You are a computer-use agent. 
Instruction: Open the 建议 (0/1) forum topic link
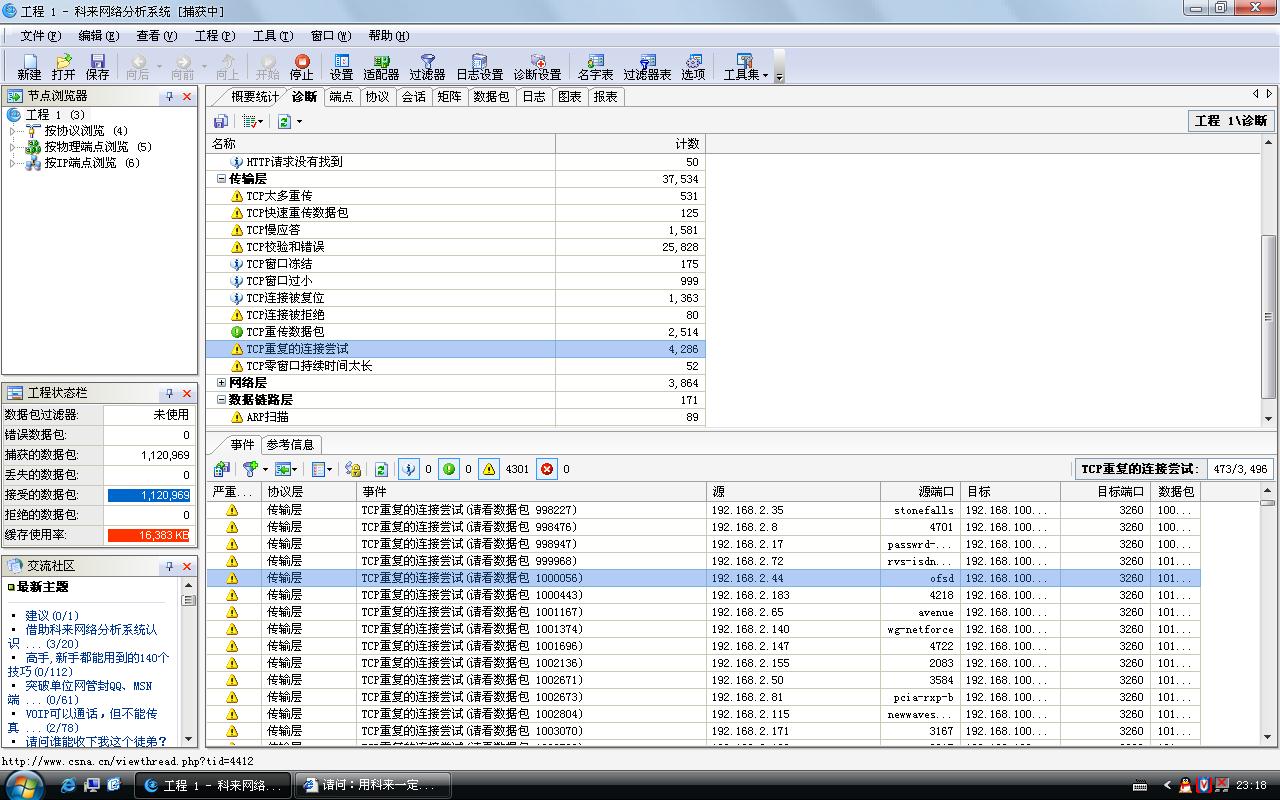tap(52, 615)
